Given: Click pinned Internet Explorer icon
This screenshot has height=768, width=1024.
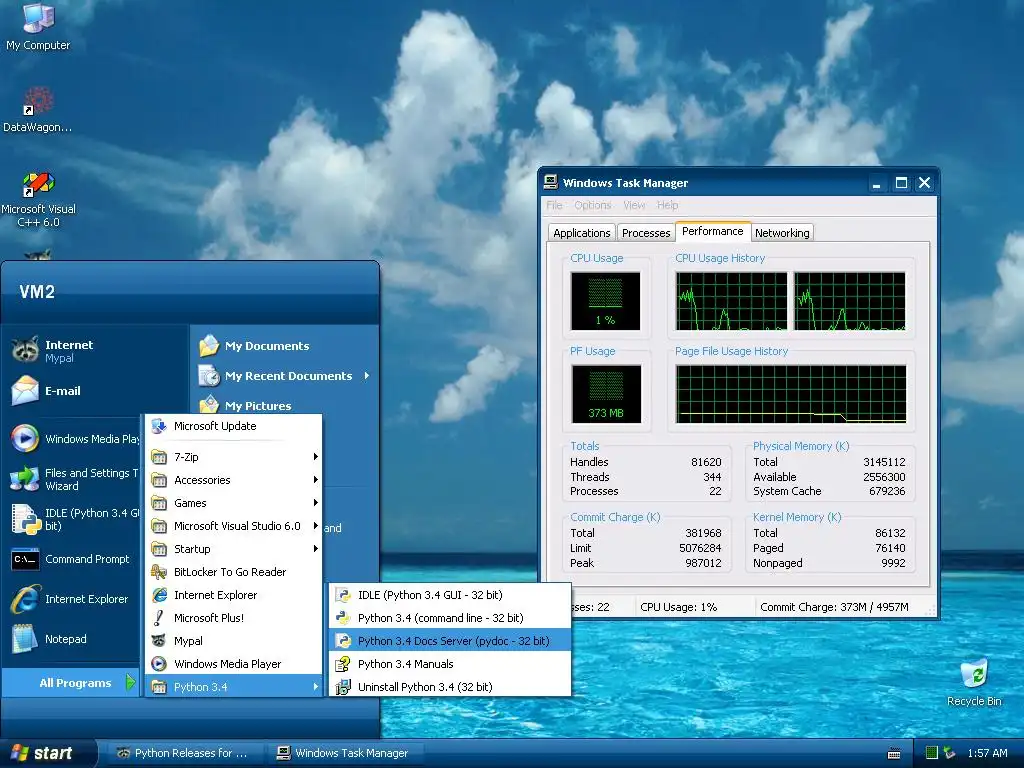Looking at the screenshot, I should click(25, 599).
